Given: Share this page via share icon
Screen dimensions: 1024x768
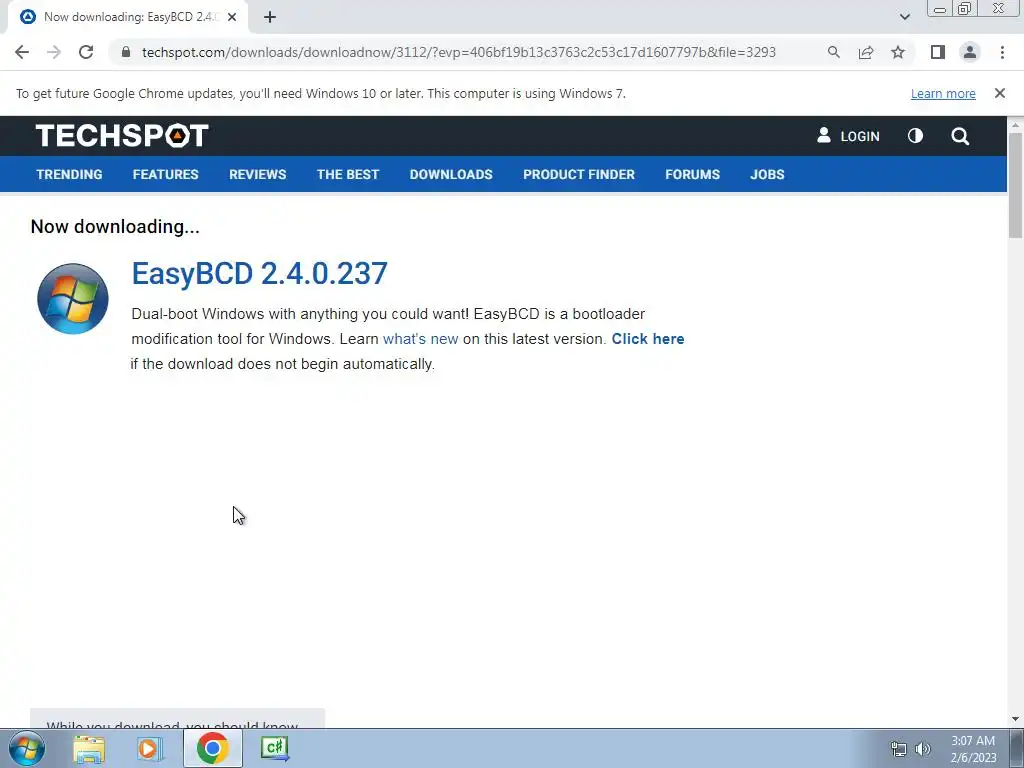Looking at the screenshot, I should click(x=866, y=52).
